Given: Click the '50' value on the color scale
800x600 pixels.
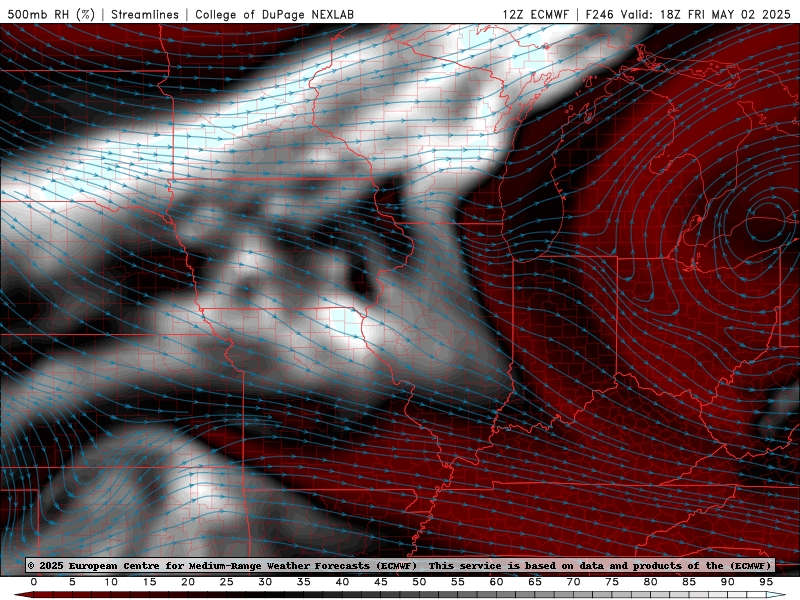Looking at the screenshot, I should click(x=419, y=582).
